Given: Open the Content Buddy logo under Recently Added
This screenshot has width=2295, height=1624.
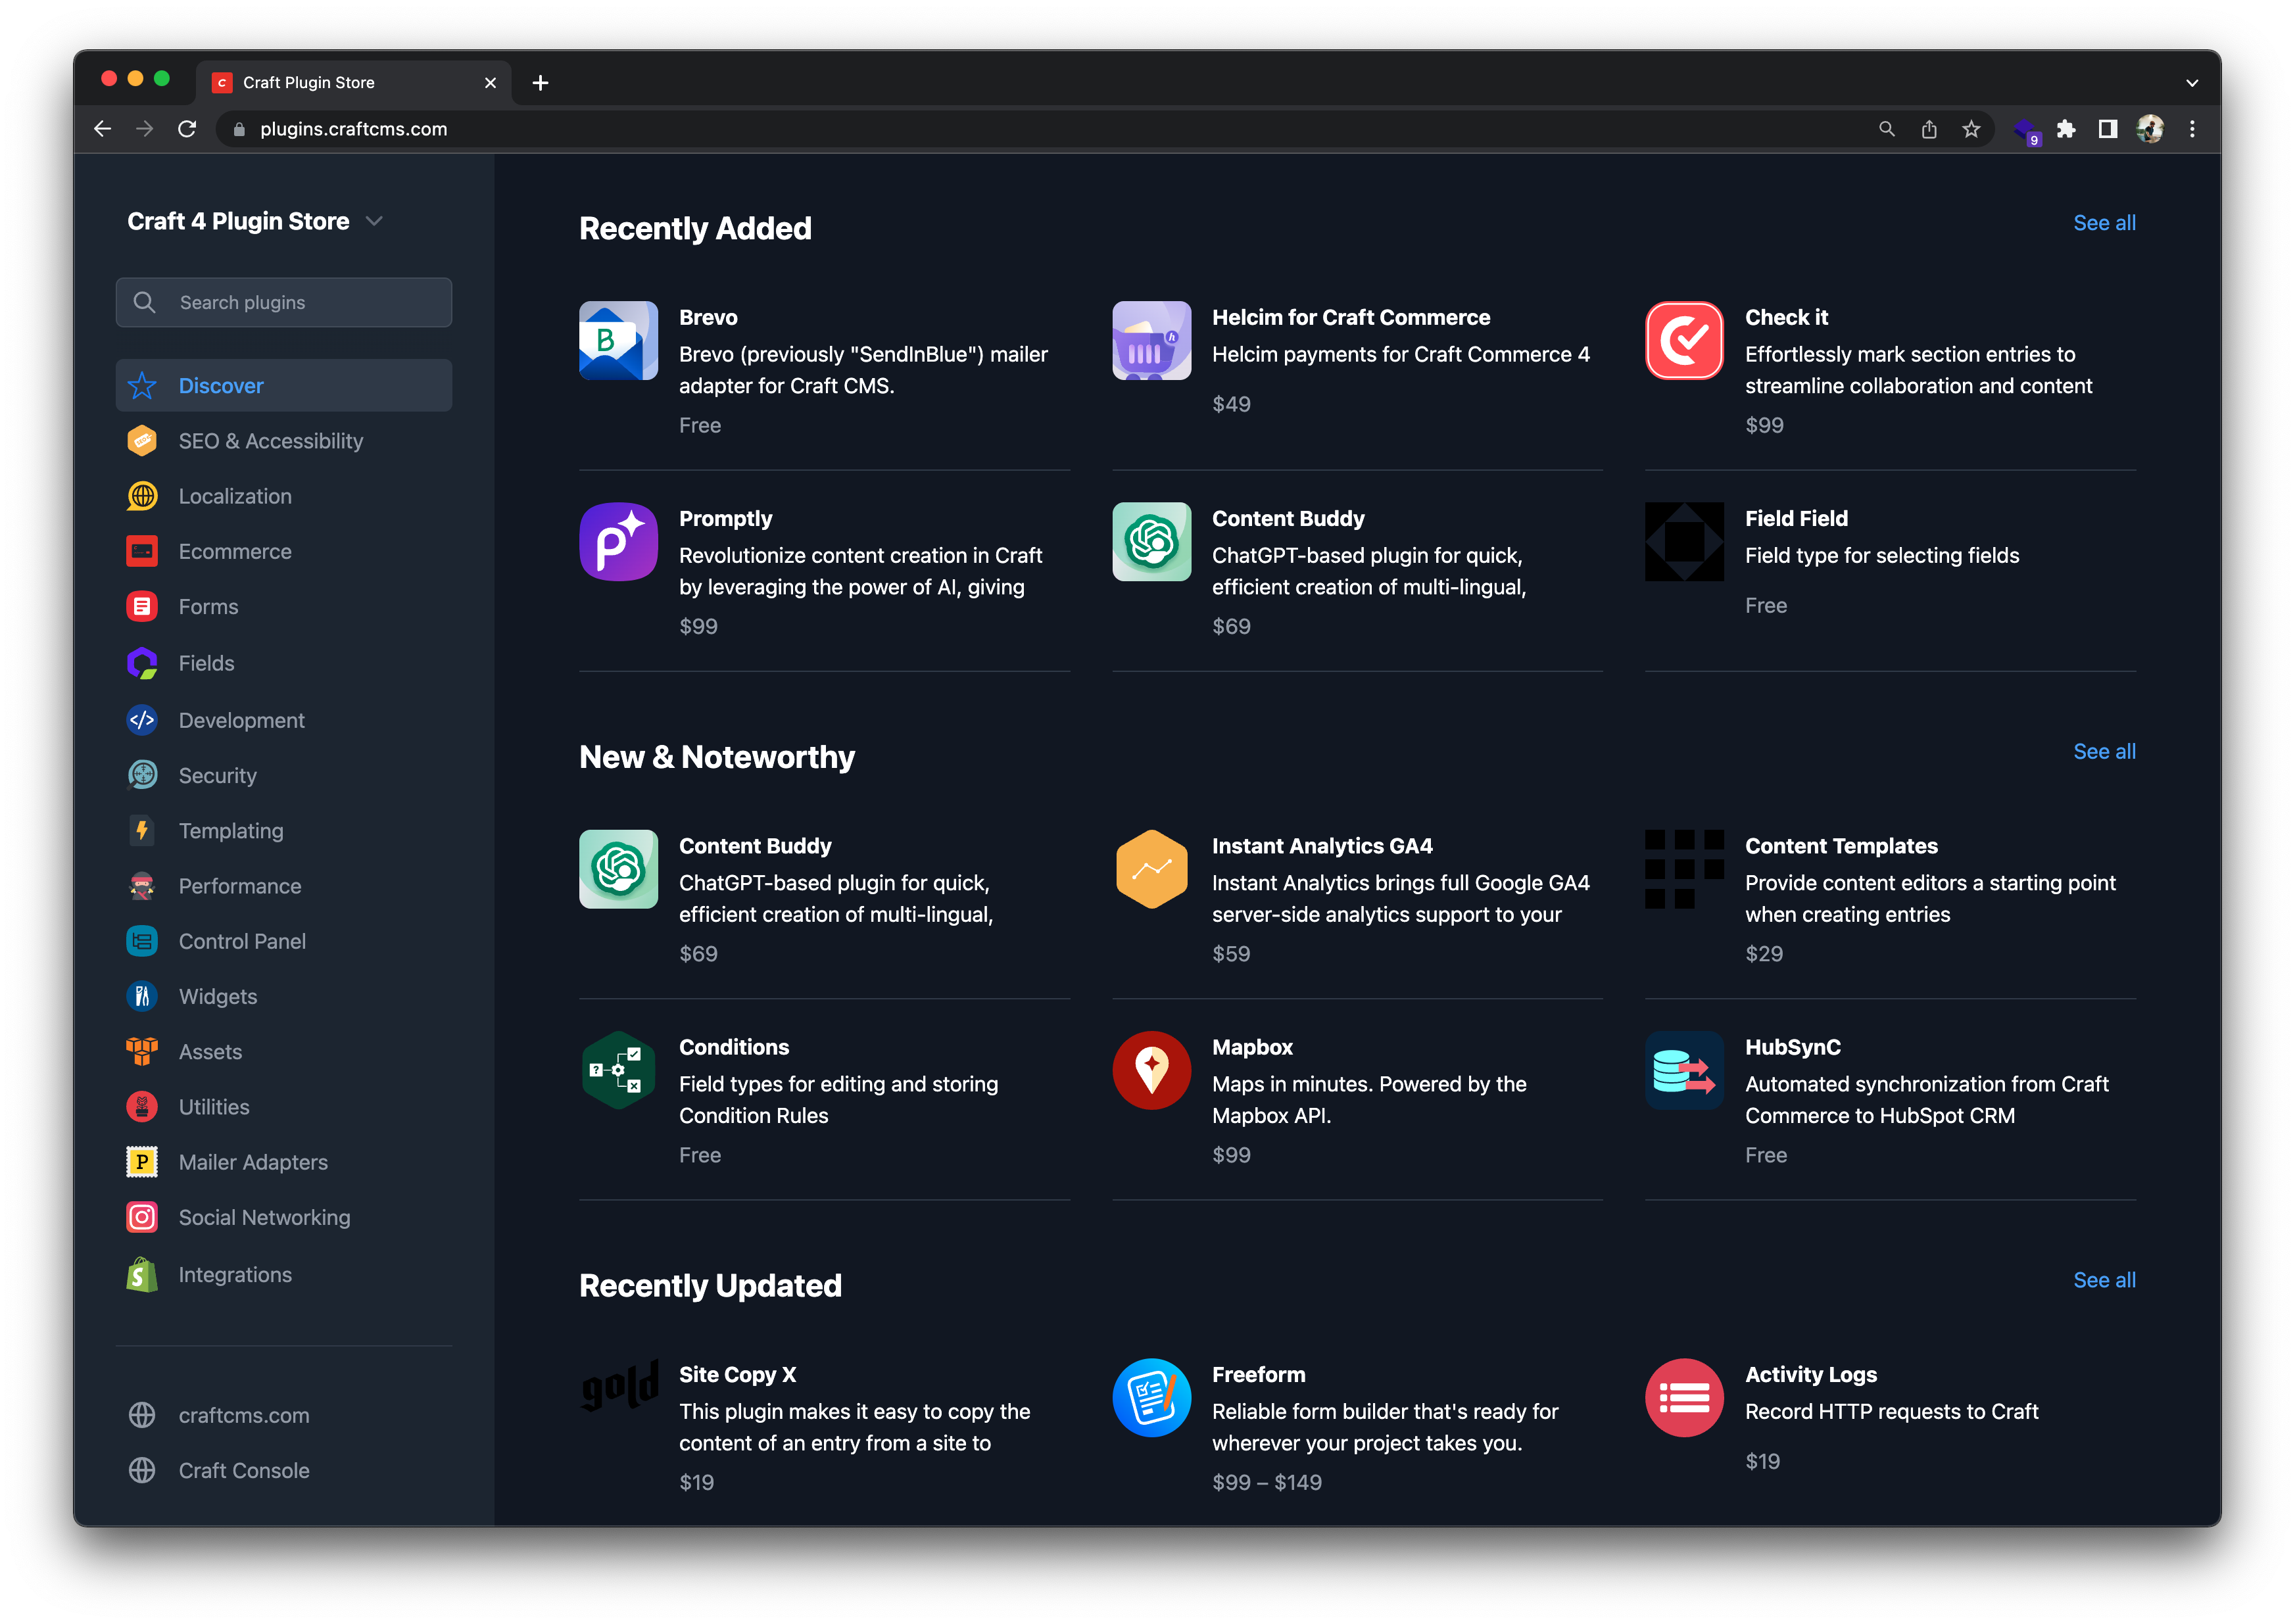Looking at the screenshot, I should 1151,542.
